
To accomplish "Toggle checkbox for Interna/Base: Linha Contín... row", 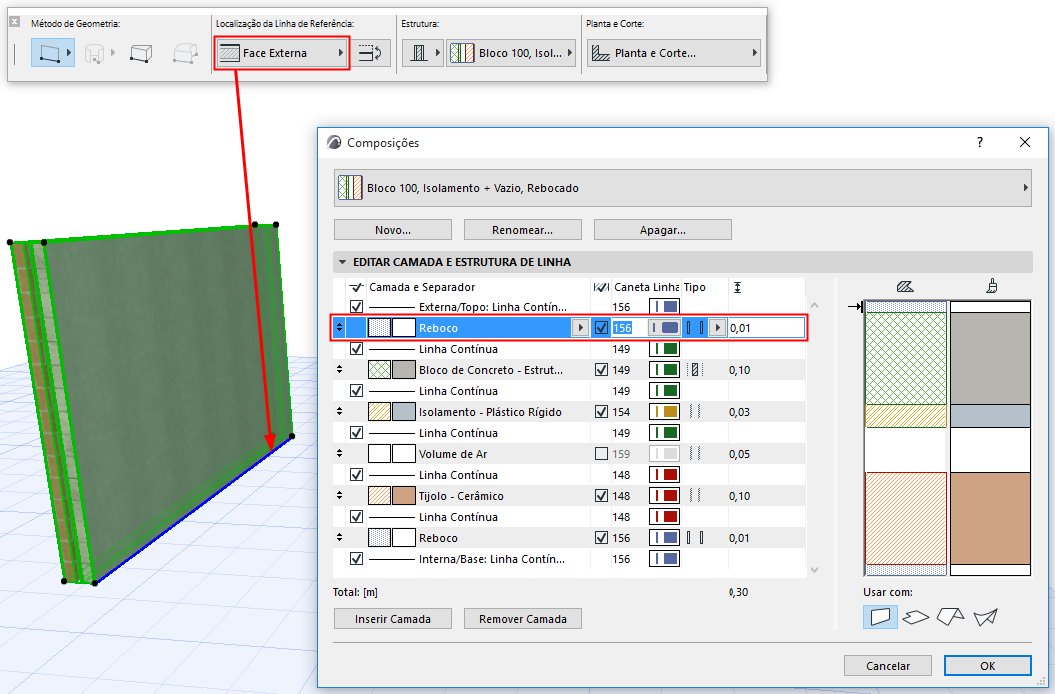I will pos(357,559).
